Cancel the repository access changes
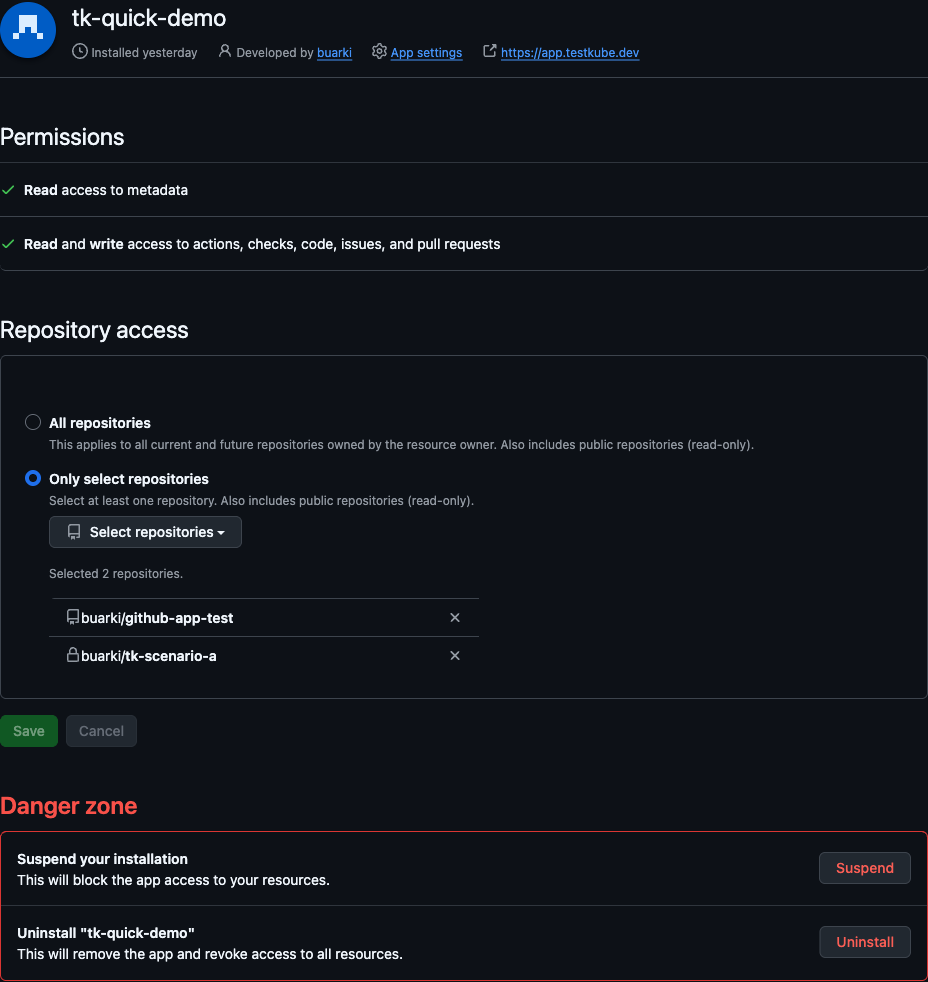Viewport: 928px width, 982px height. click(101, 731)
